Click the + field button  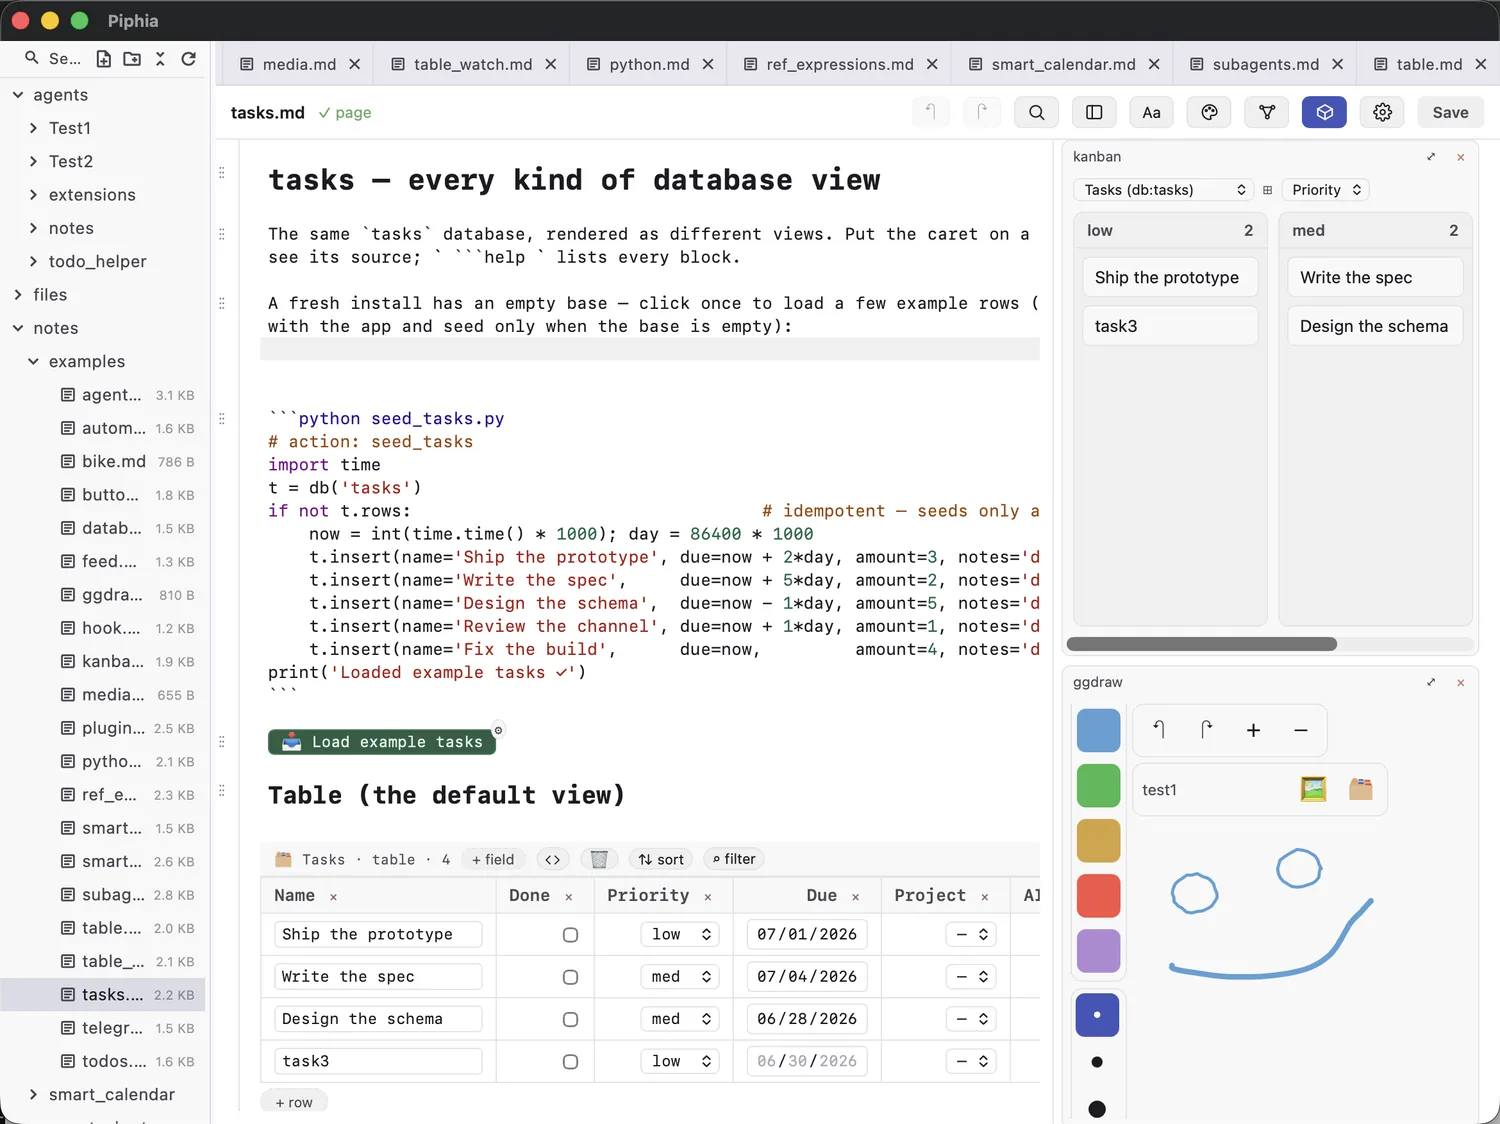click(493, 859)
